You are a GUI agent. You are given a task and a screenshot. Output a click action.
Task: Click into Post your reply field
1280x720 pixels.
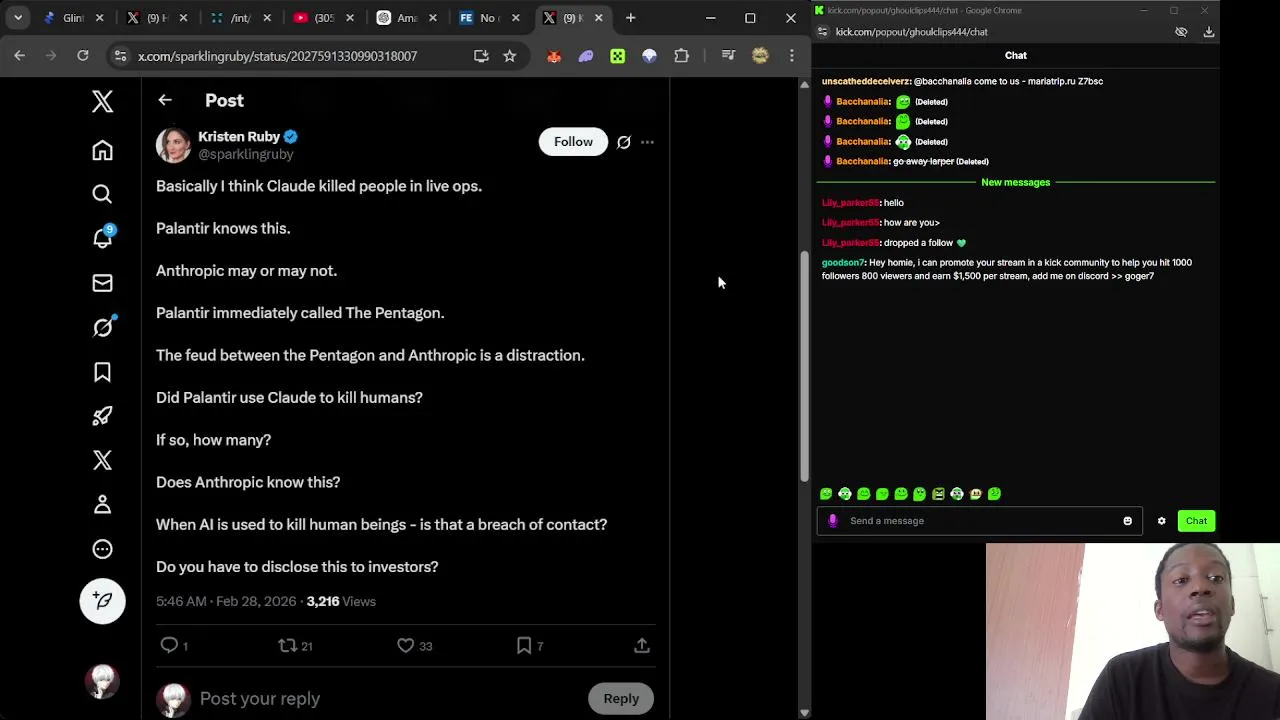click(385, 699)
